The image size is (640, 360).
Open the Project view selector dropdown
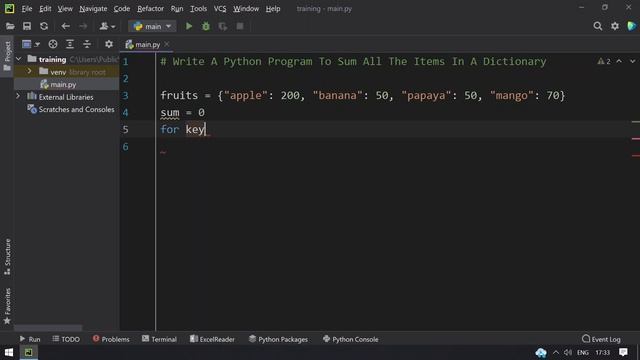tap(31, 44)
